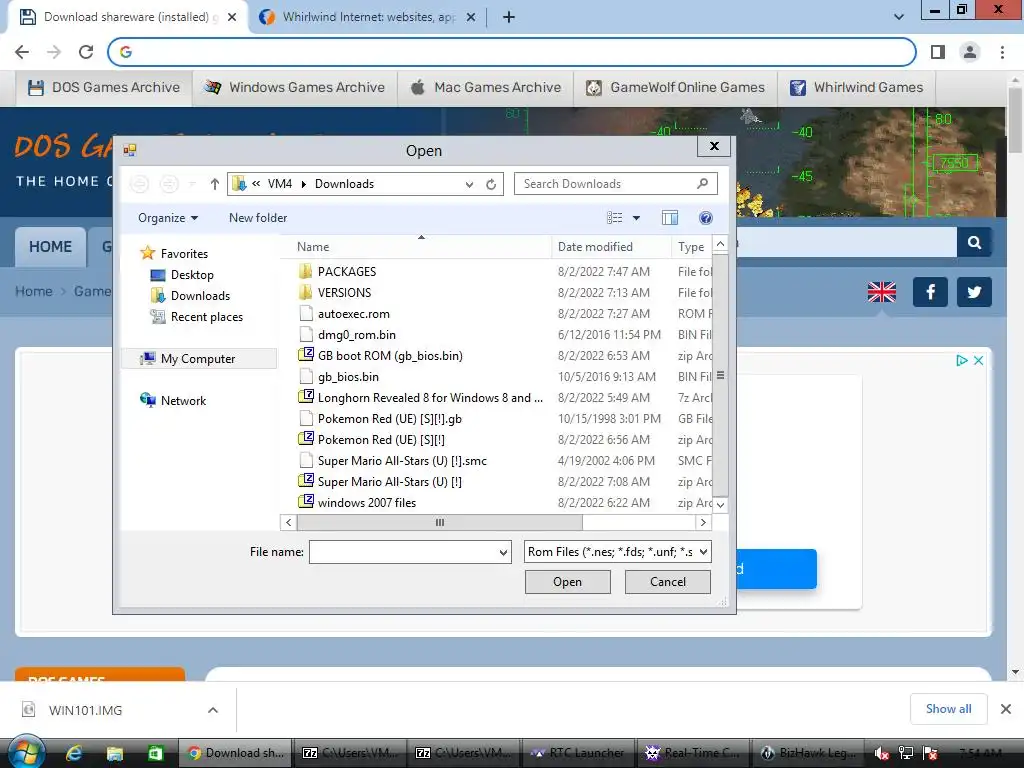
Task: Click the Forward arrow in Open dialog
Action: pos(168,184)
